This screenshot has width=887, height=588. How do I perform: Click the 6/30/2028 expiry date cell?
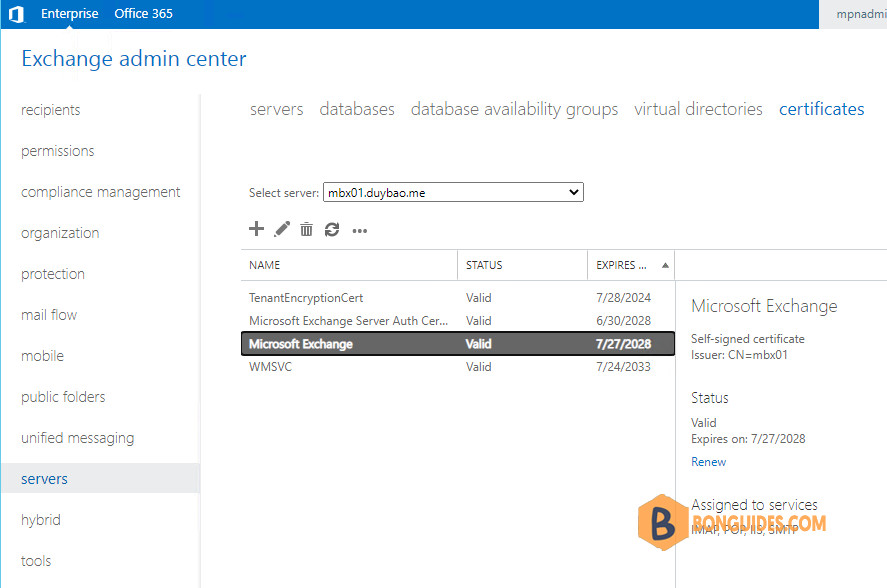623,321
